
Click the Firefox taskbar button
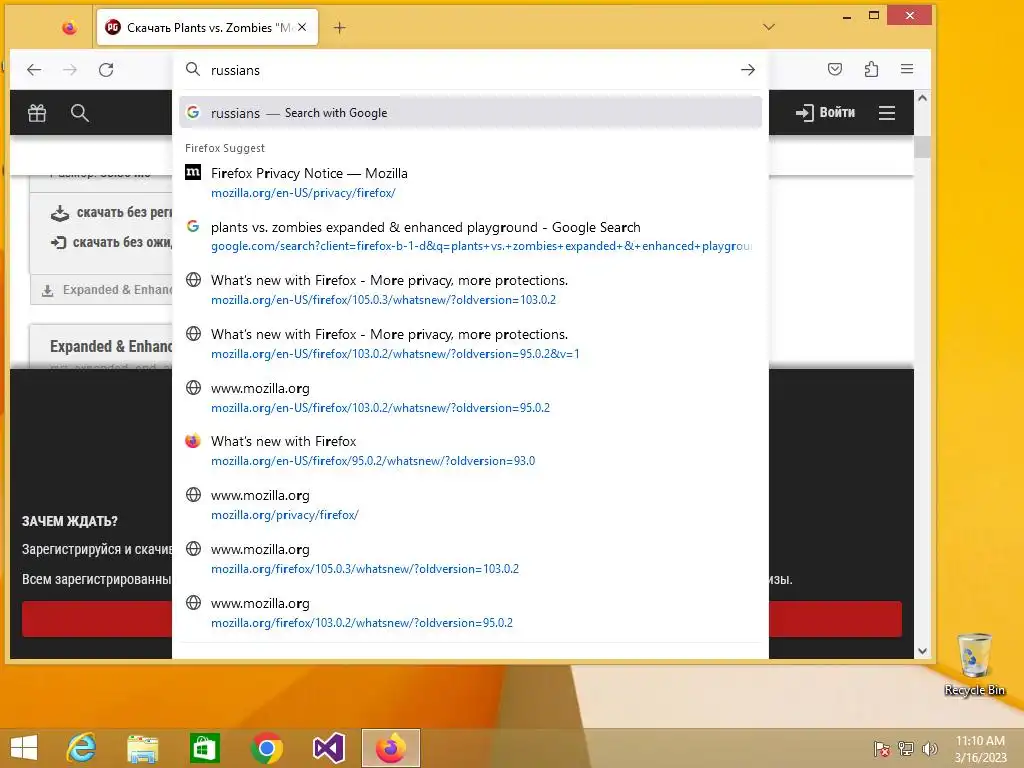[391, 748]
